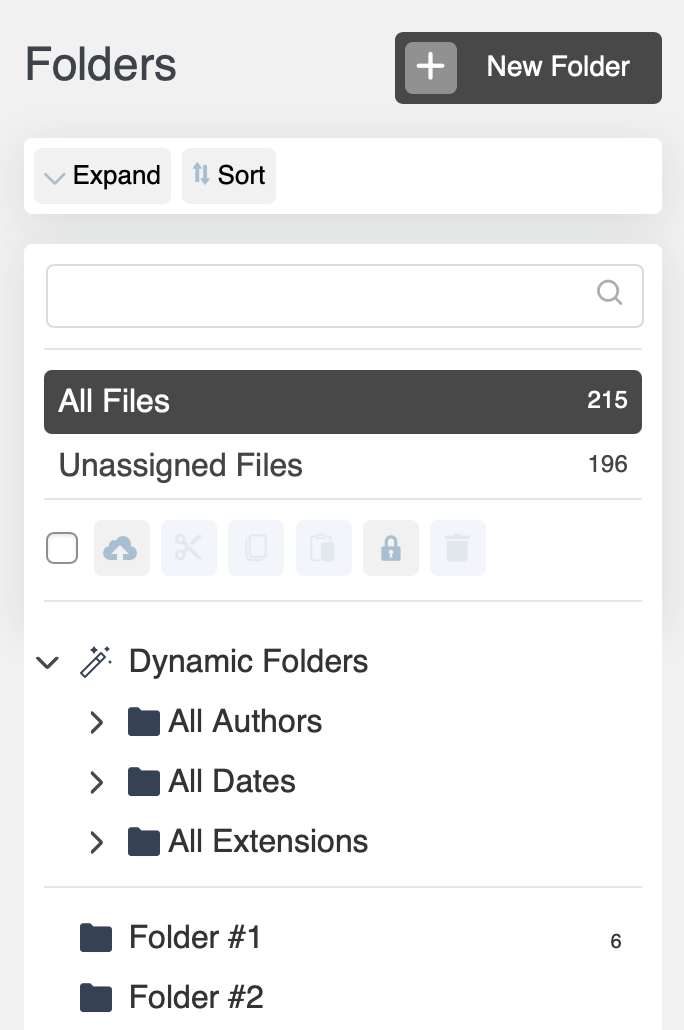Click the paste icon
Screen dimensions: 684x1030
pos(323,548)
